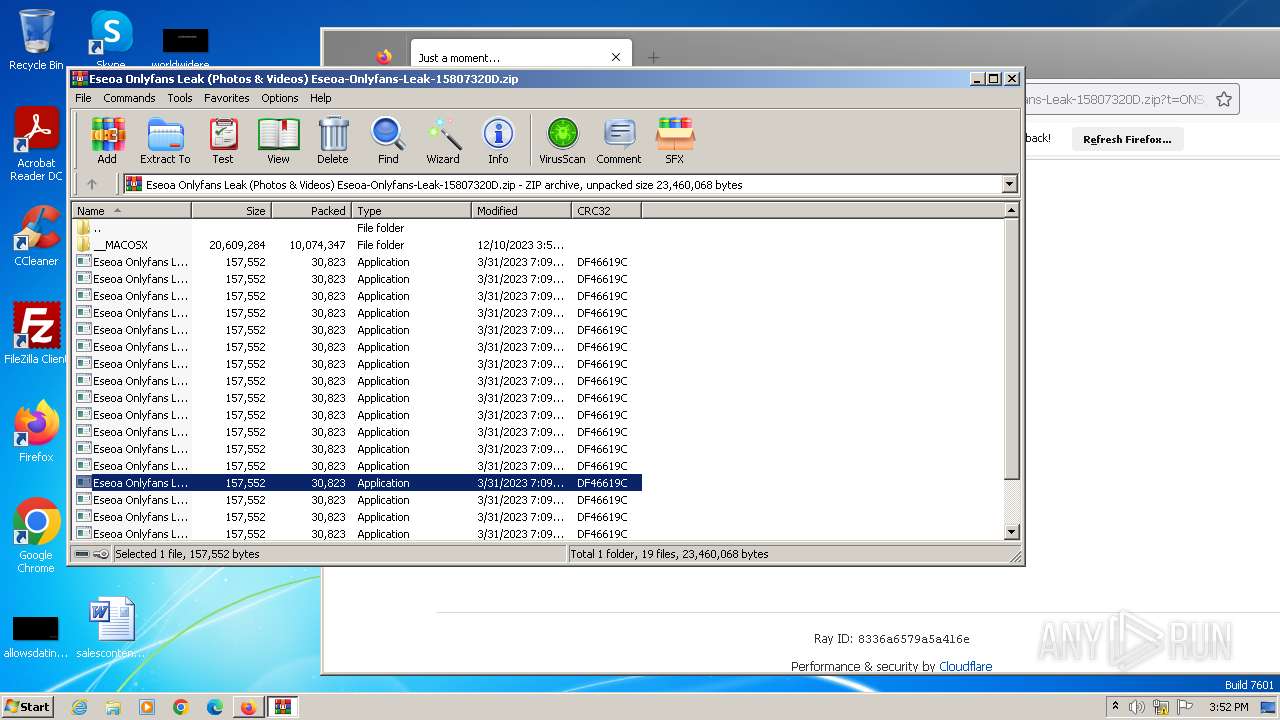
Task: Click the 10,074,347 packed value
Action: pyautogui.click(x=317, y=245)
